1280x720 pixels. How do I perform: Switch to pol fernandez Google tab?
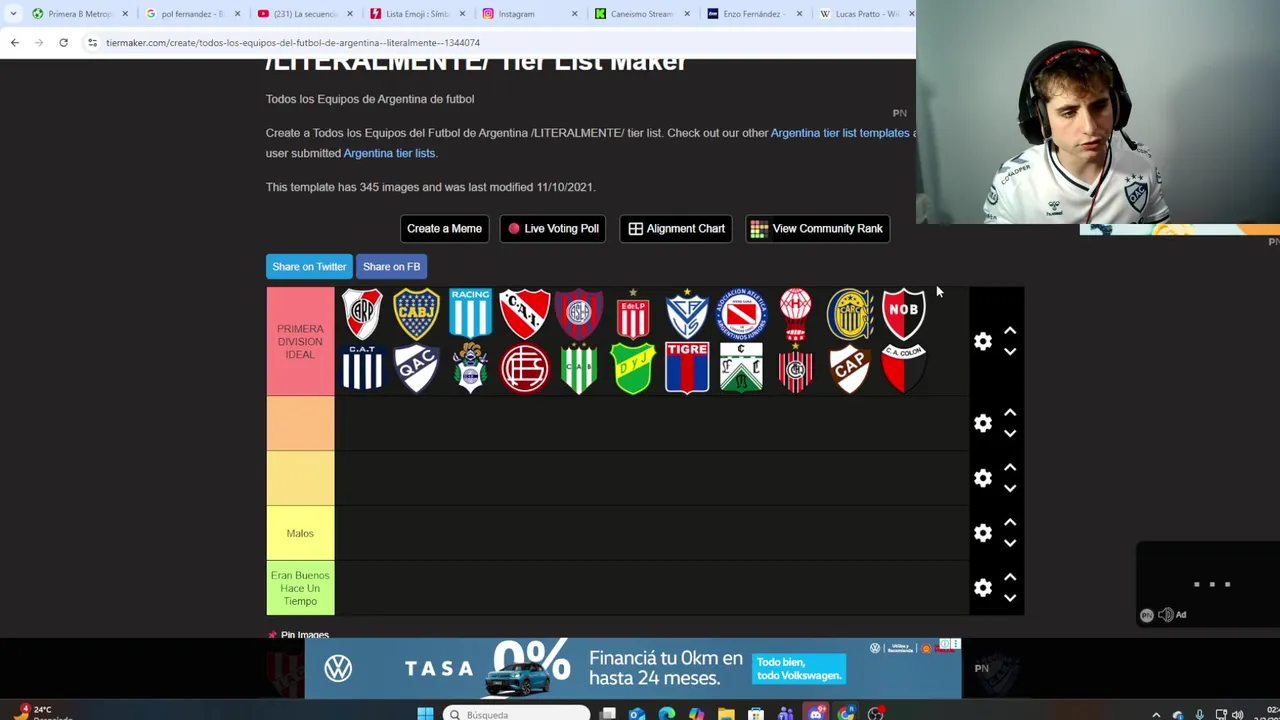[x=191, y=14]
